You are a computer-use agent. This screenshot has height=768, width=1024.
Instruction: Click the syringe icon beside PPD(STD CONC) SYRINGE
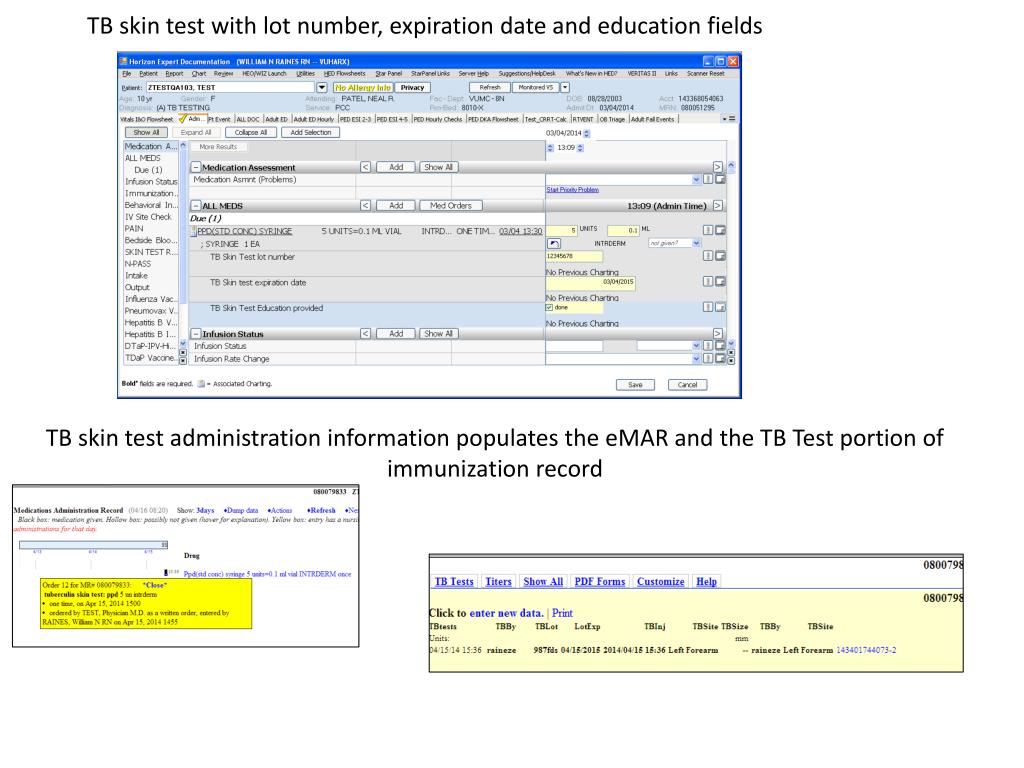tap(194, 230)
